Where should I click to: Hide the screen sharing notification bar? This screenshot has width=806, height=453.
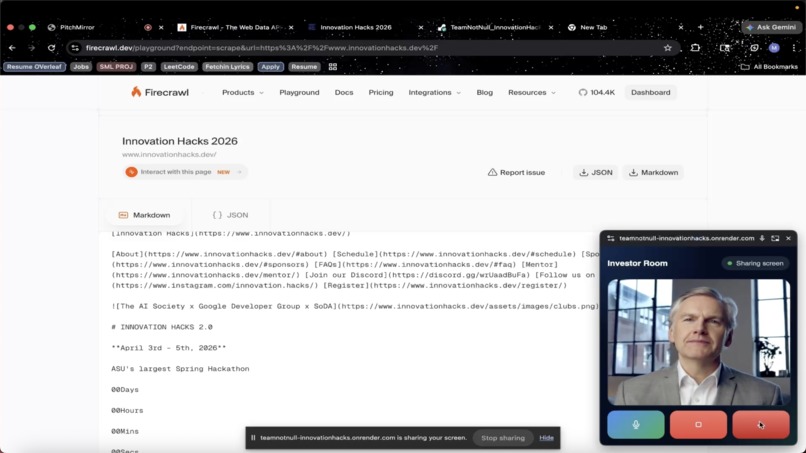click(x=546, y=438)
